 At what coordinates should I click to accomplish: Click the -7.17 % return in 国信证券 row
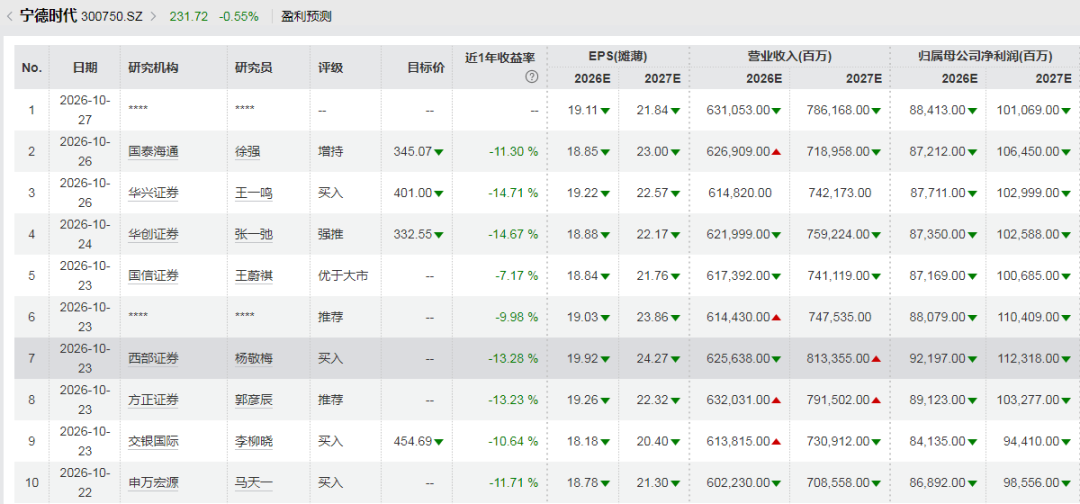pyautogui.click(x=517, y=275)
